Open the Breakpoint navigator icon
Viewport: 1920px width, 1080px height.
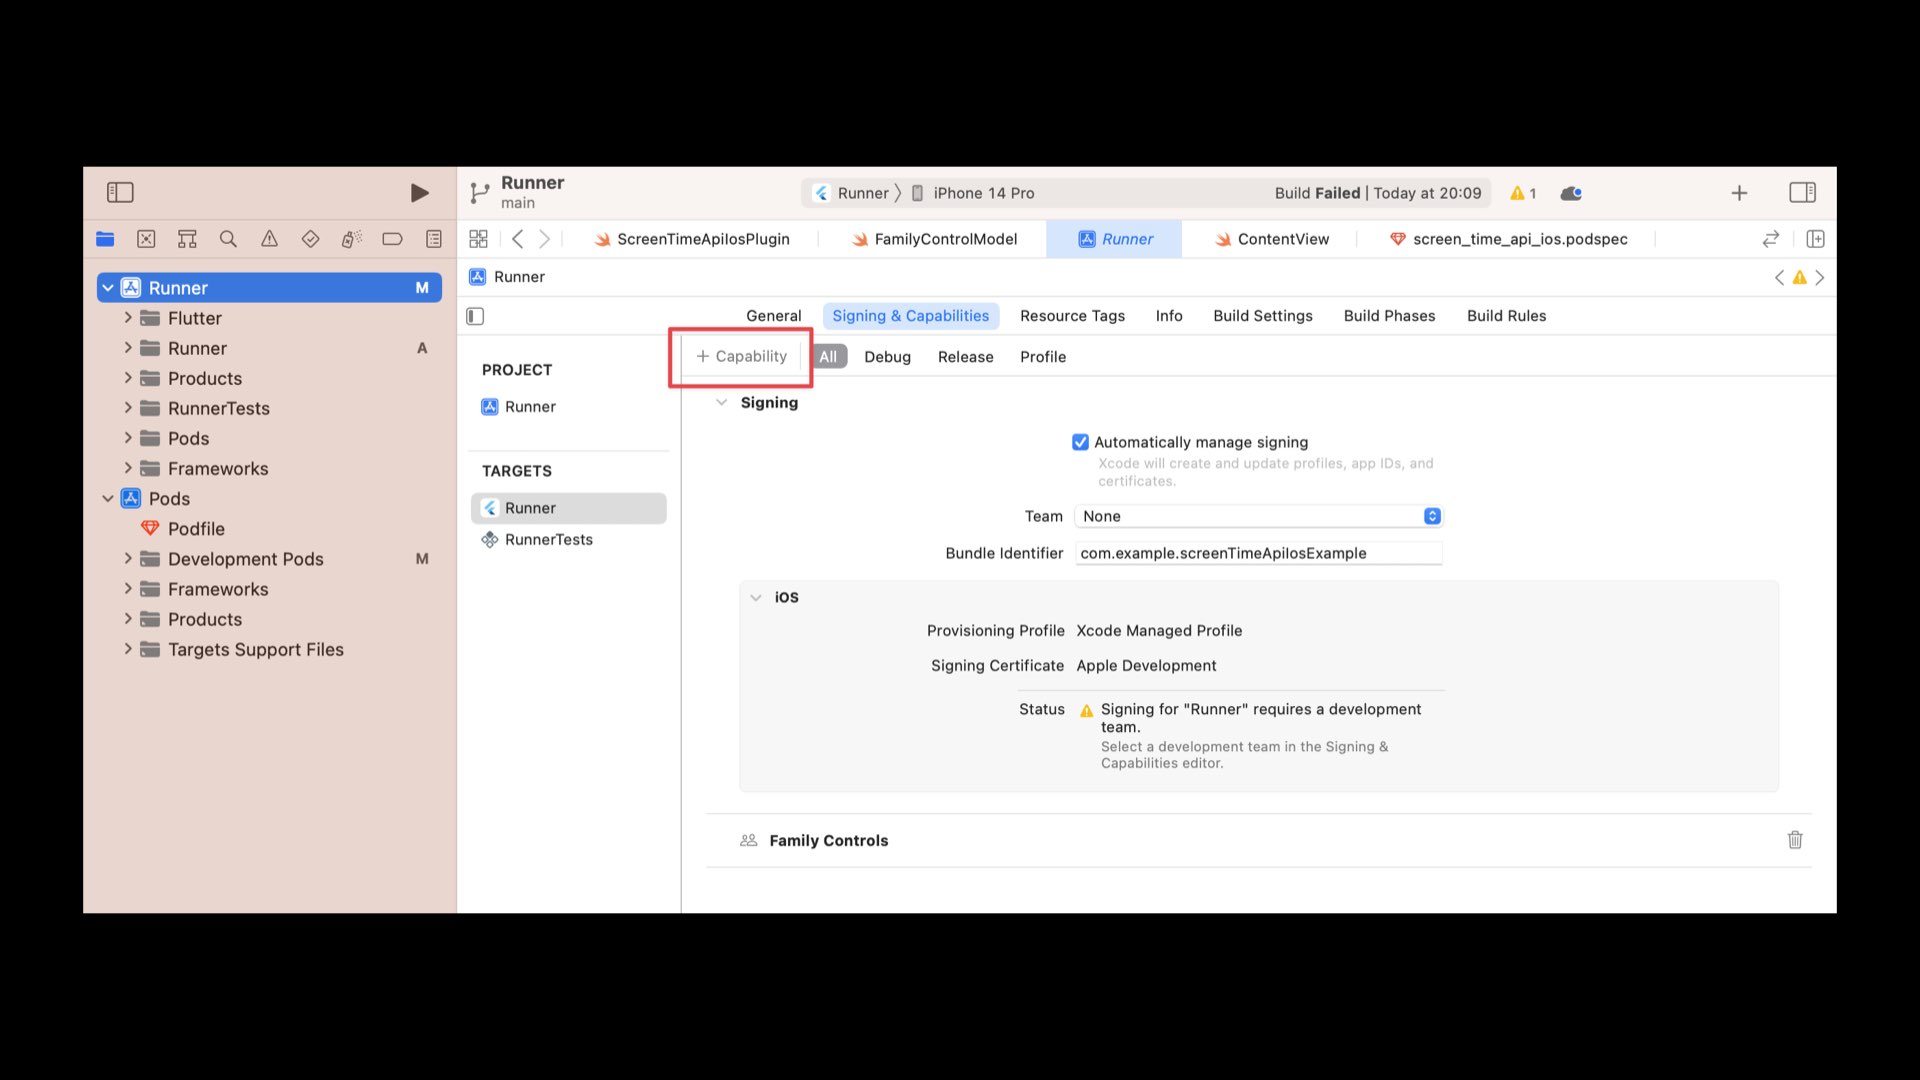coord(392,239)
